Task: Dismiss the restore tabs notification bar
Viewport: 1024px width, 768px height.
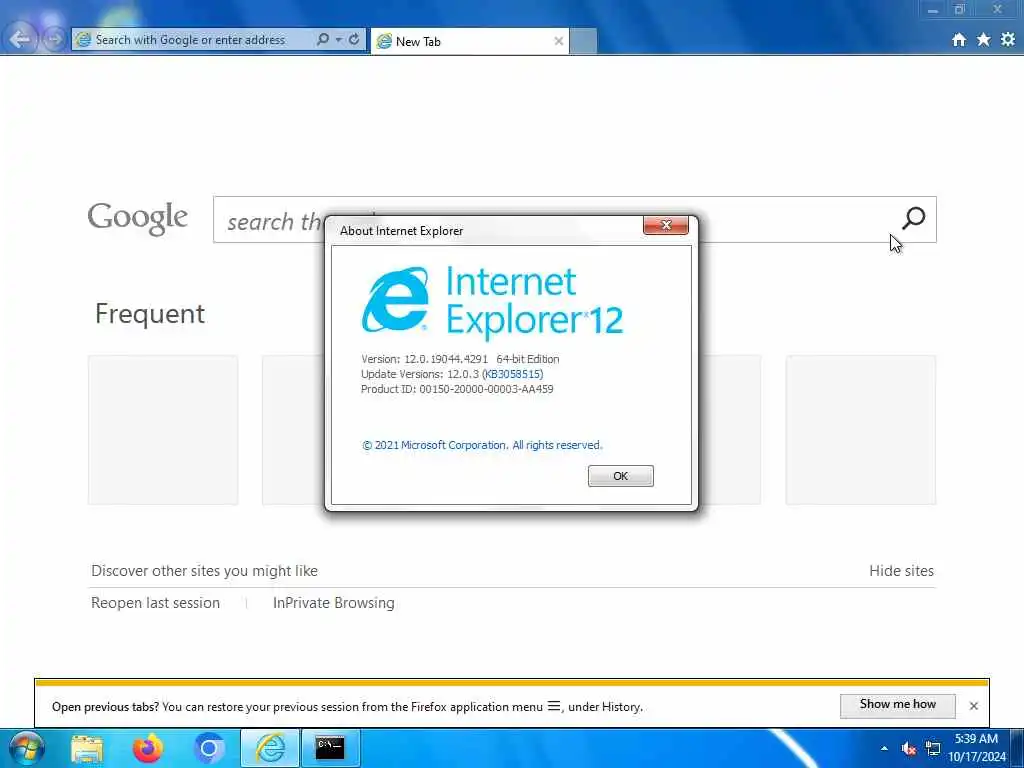Action: (x=974, y=706)
